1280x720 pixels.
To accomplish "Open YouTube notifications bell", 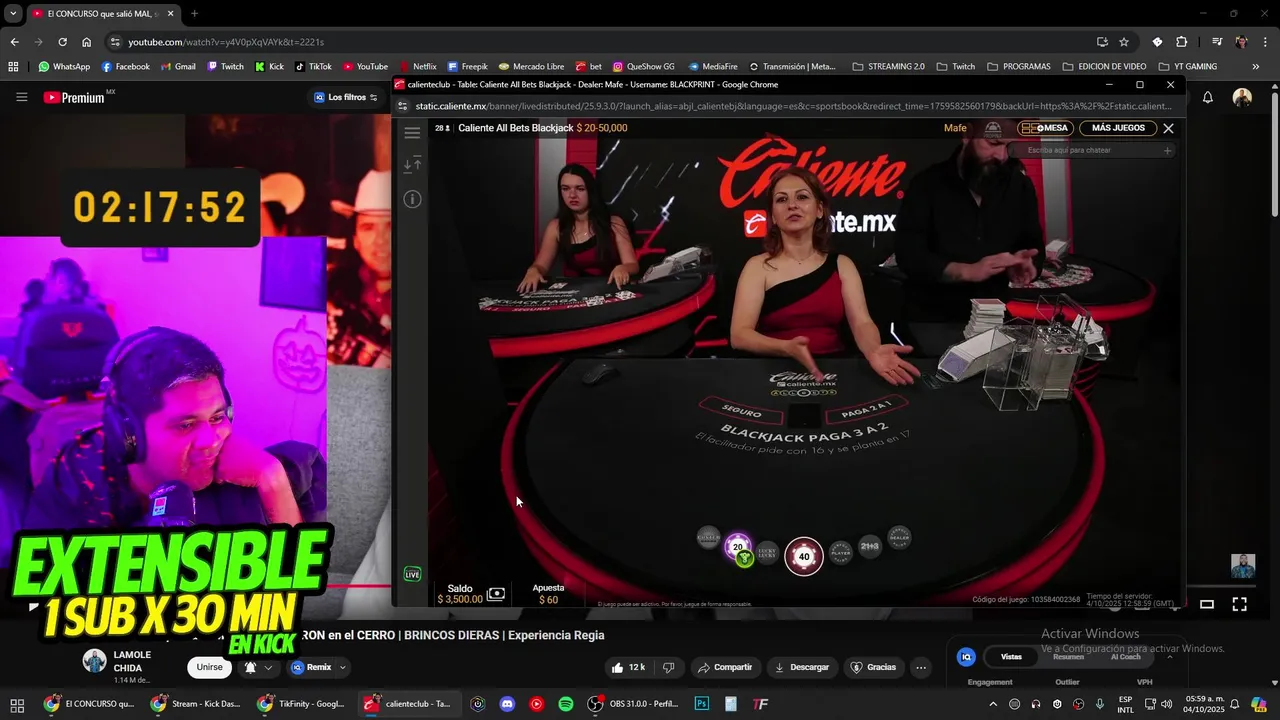I will [x=1208, y=97].
